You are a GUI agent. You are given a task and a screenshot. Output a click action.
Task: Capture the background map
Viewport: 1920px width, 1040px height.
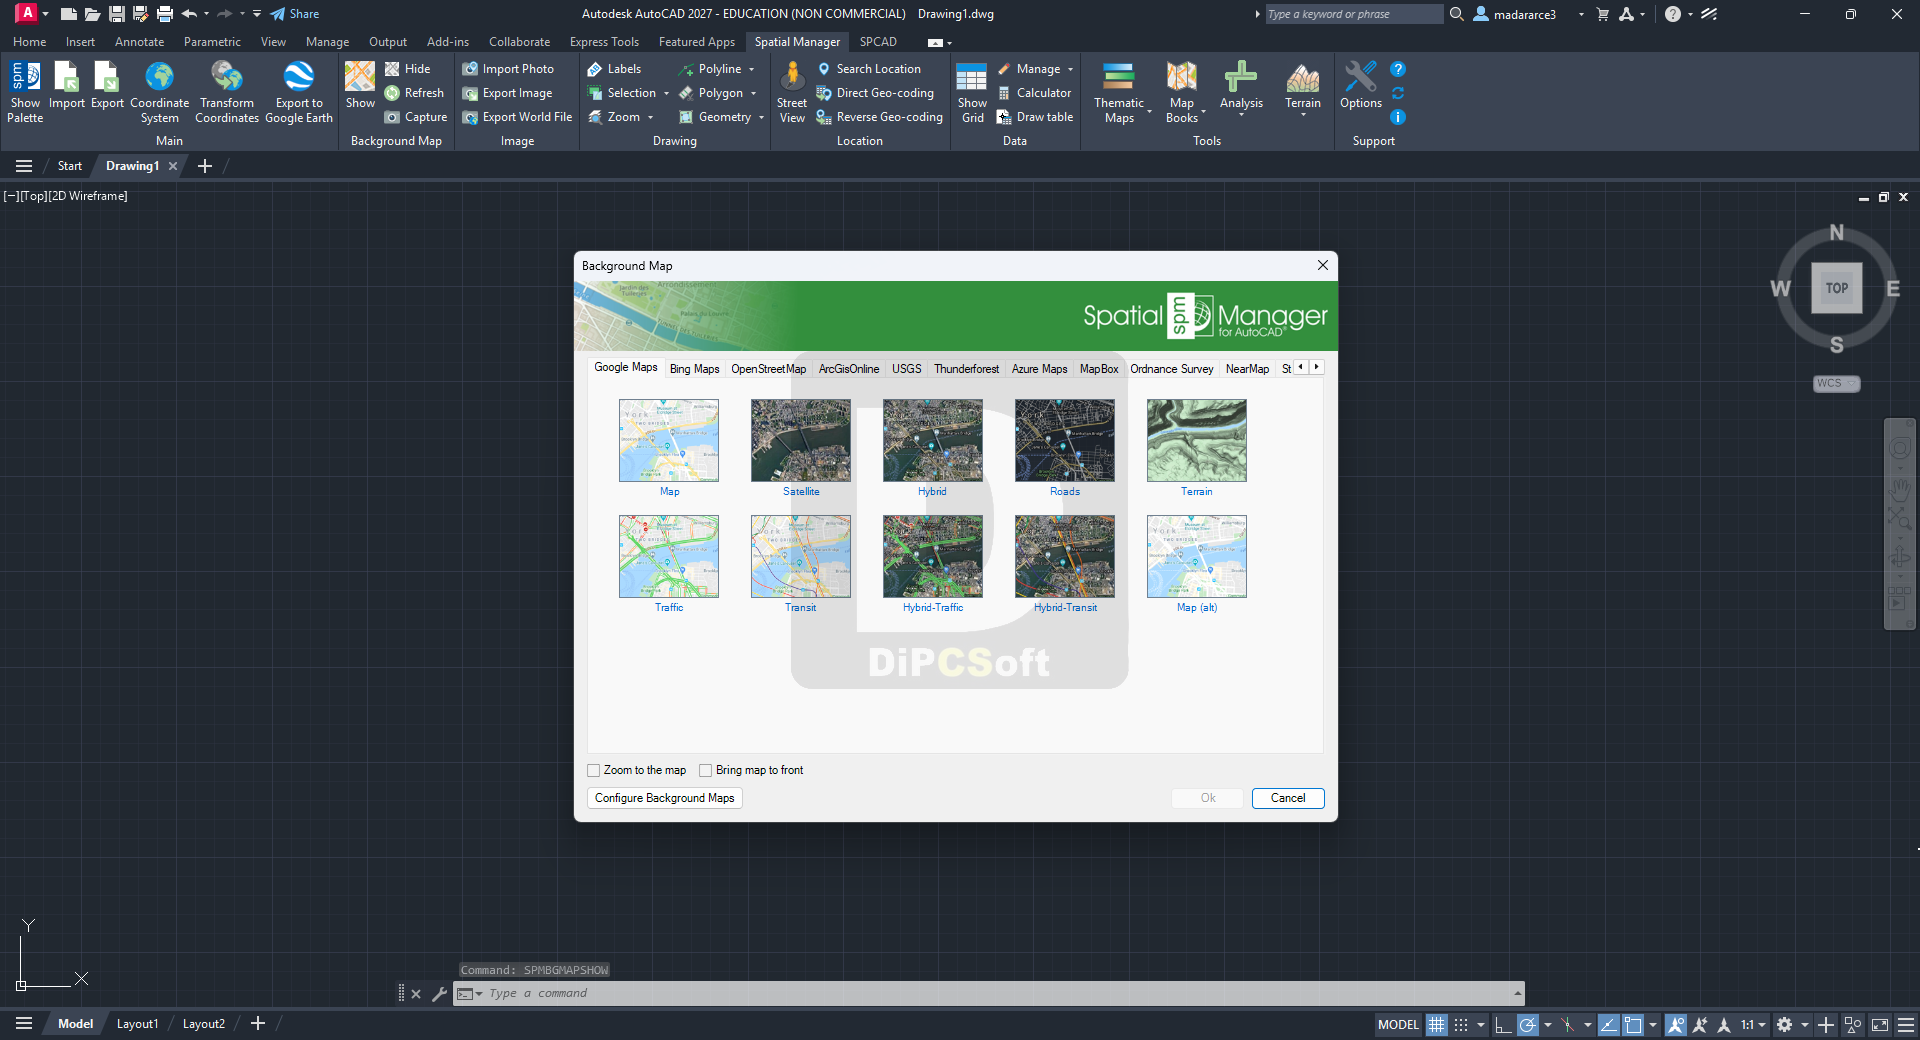(416, 117)
